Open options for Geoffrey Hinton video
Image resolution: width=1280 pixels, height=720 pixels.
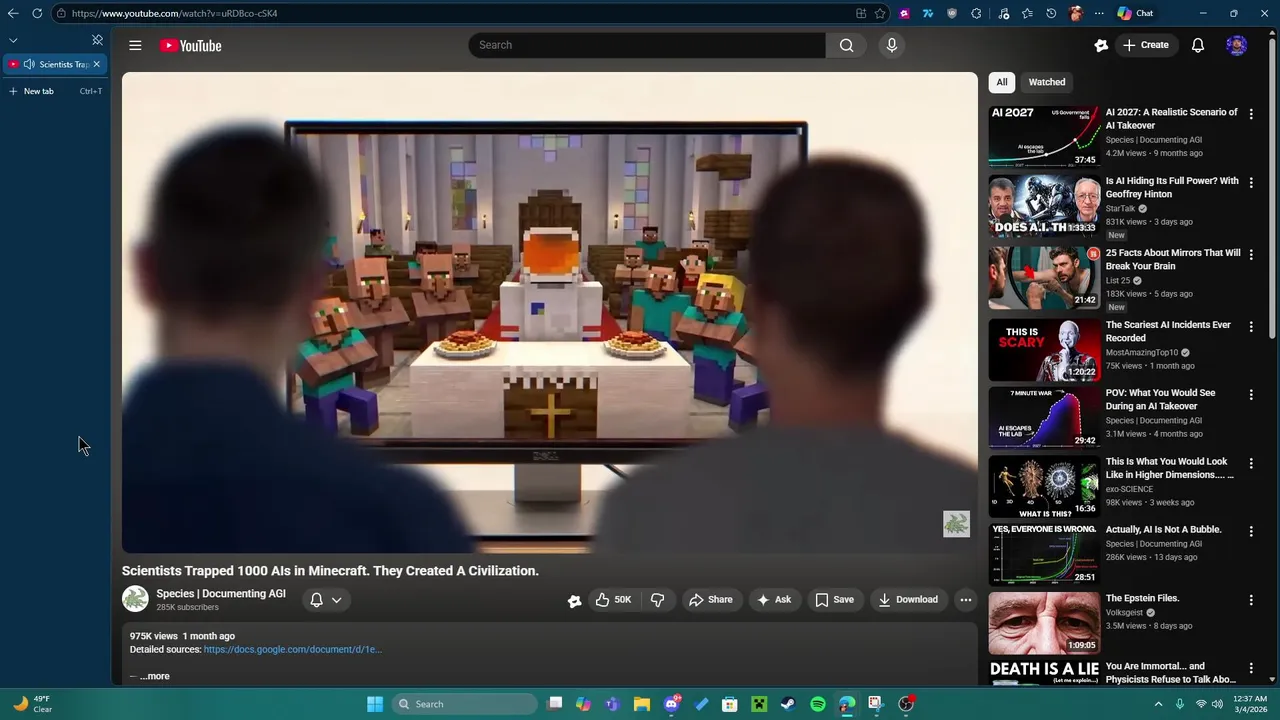click(x=1250, y=183)
